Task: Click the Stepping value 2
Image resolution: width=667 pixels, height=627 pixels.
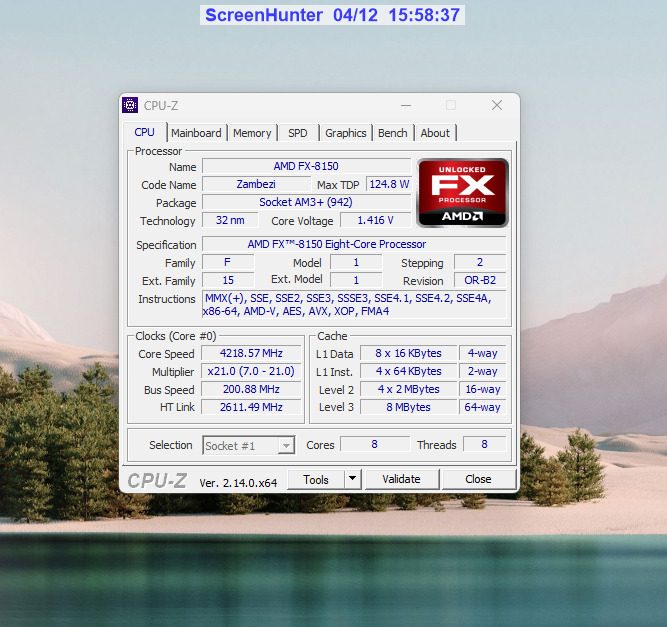Action: coord(480,262)
